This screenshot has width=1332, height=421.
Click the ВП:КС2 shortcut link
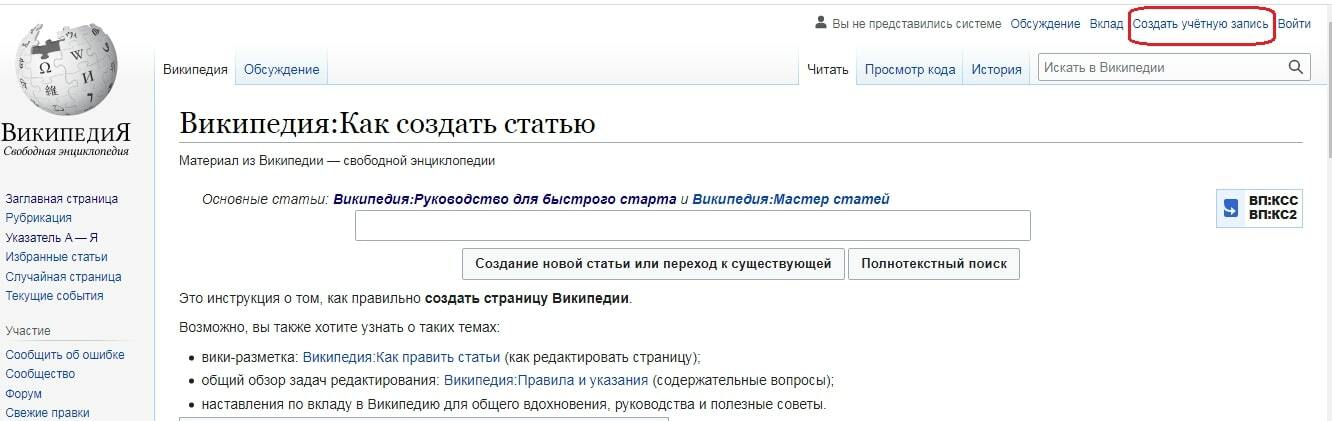click(1273, 215)
